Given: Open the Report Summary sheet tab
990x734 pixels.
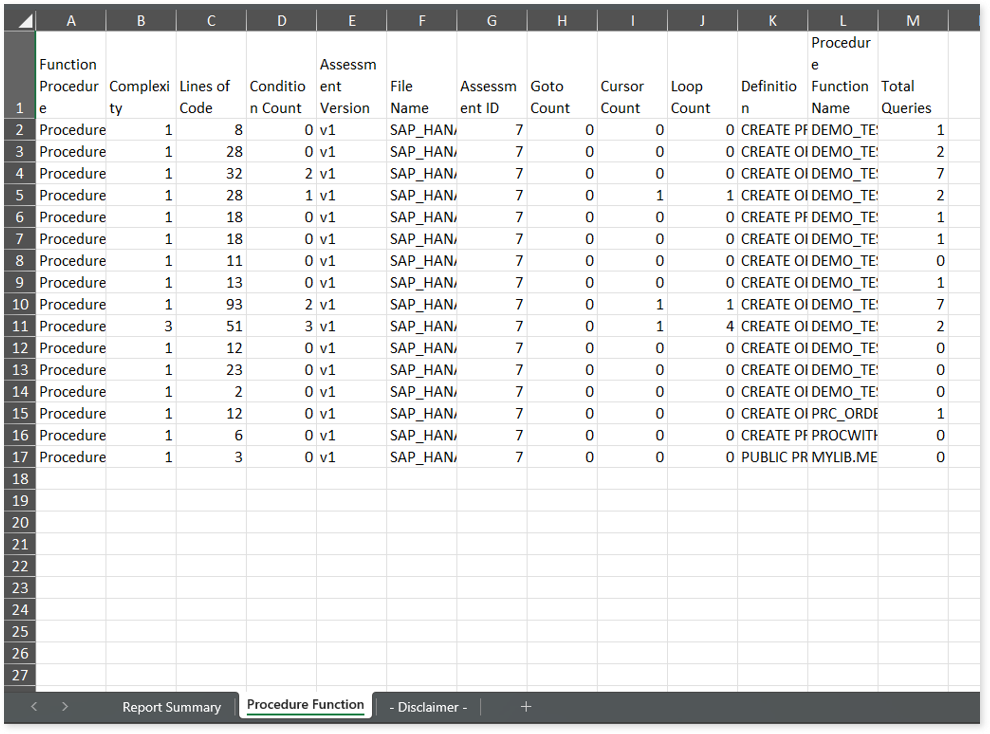Looking at the screenshot, I should (171, 707).
